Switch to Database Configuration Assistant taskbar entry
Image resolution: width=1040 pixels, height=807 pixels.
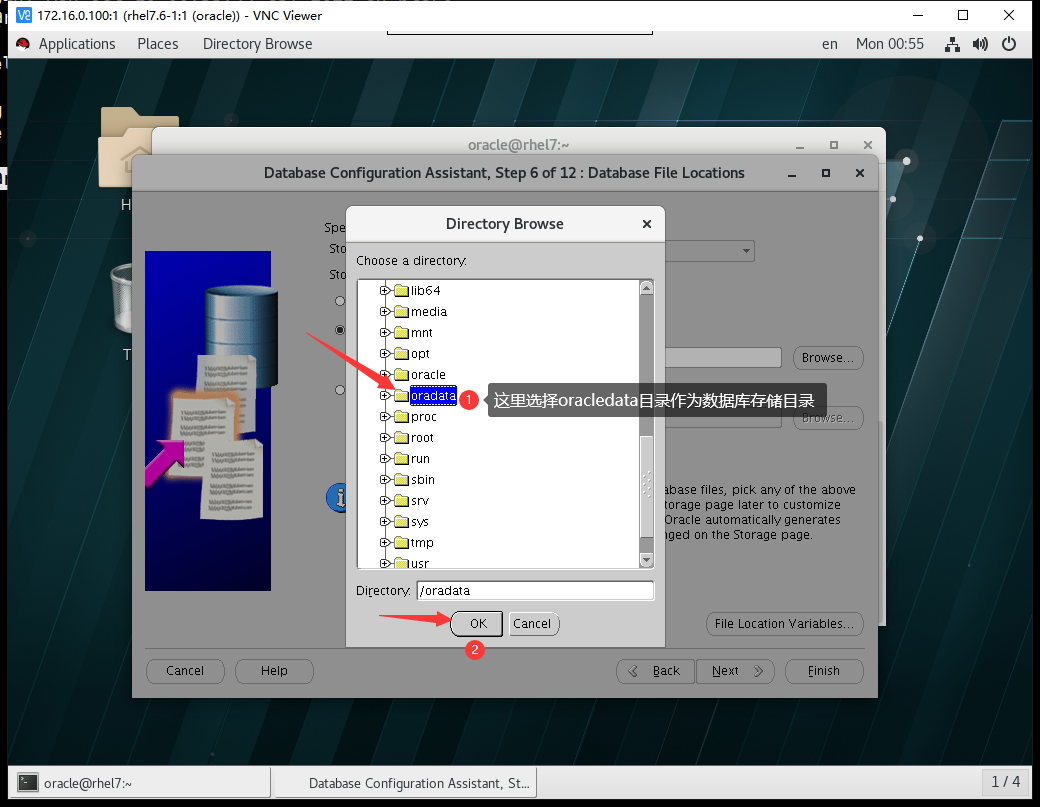point(406,782)
